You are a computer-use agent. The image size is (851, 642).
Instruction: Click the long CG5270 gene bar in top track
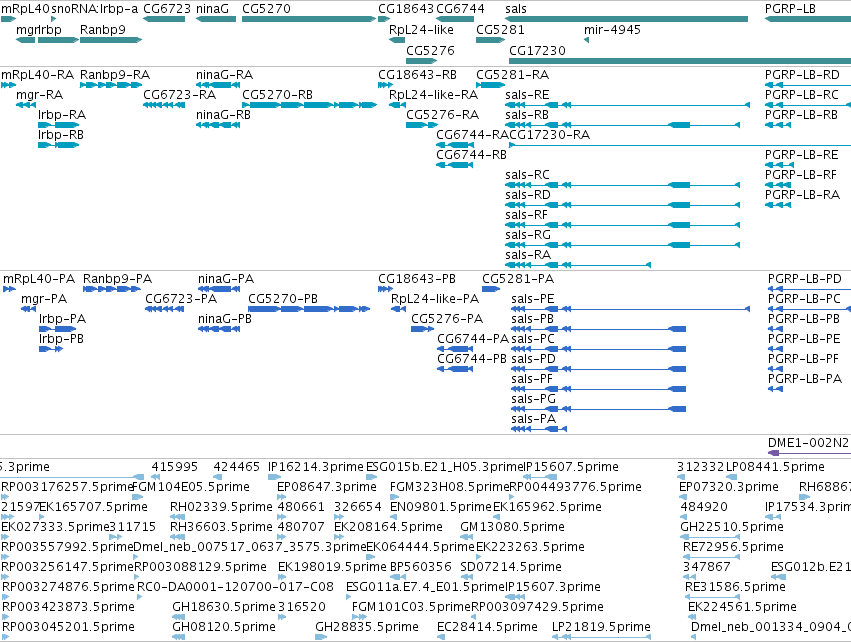309,19
